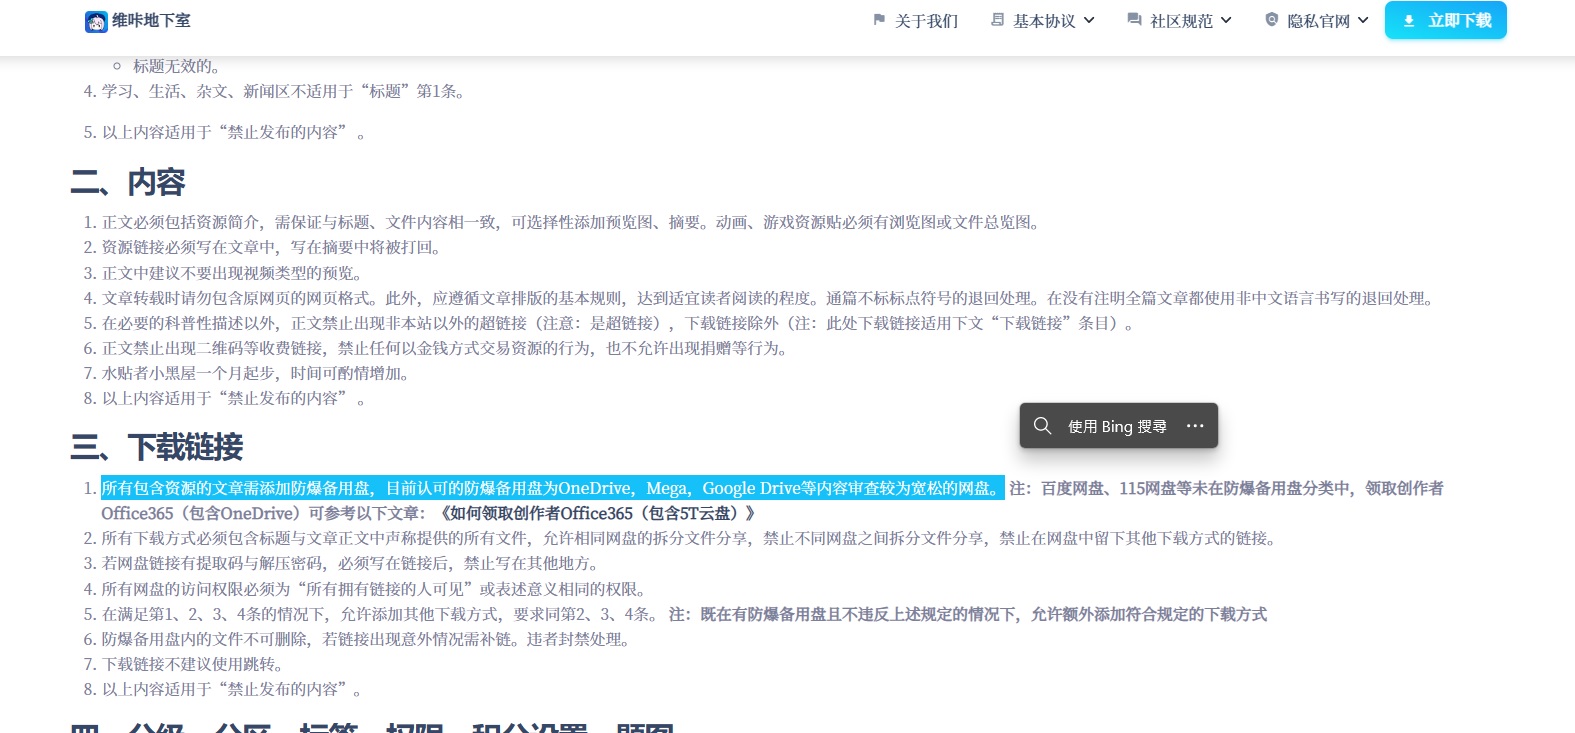Click the document icon beside 基本协议

coord(997,20)
